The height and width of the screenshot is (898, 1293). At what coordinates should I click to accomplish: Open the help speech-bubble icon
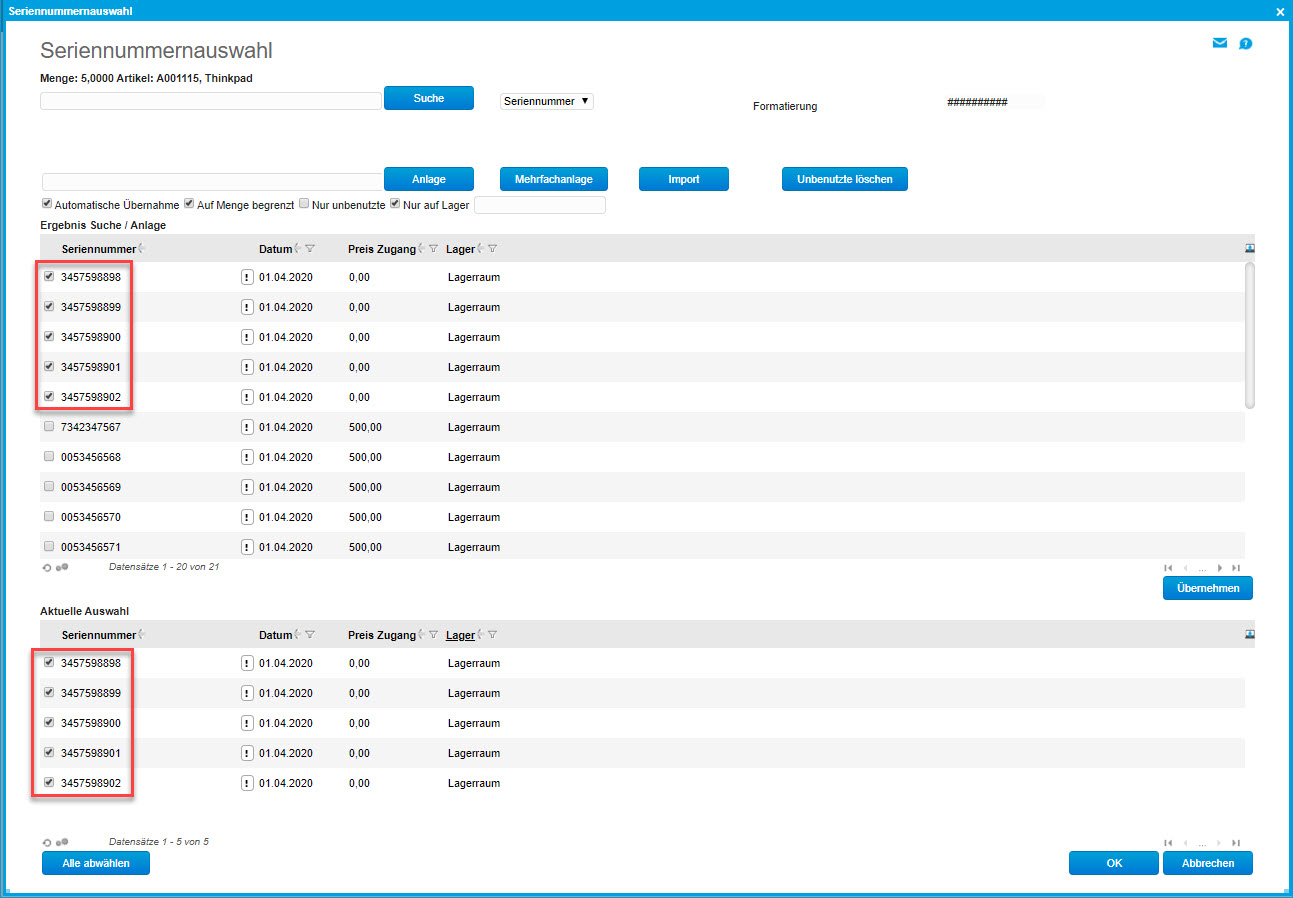(x=1246, y=43)
